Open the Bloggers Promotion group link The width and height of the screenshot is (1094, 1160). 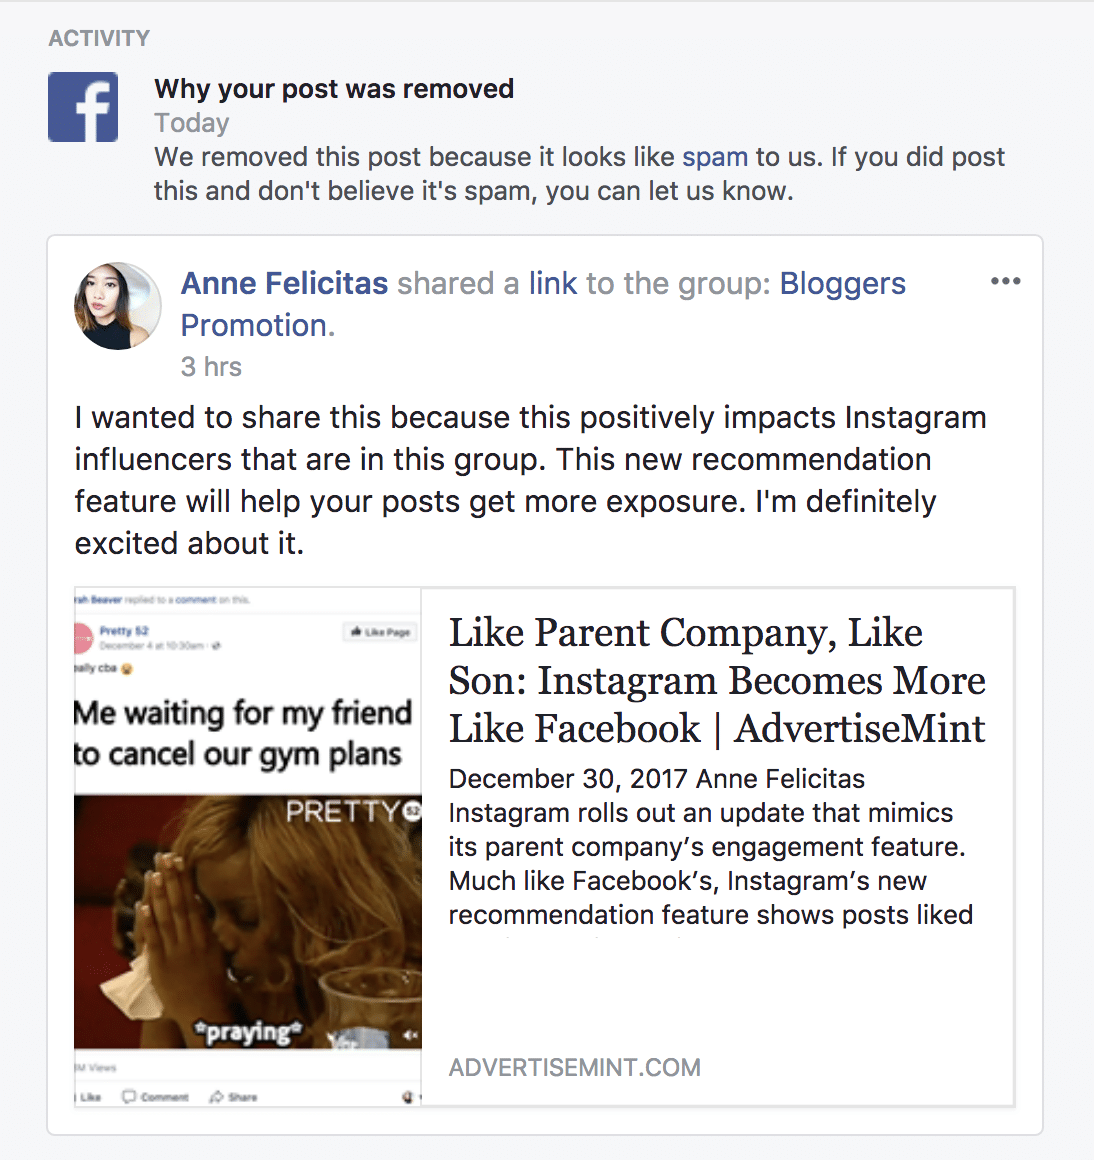(x=842, y=283)
